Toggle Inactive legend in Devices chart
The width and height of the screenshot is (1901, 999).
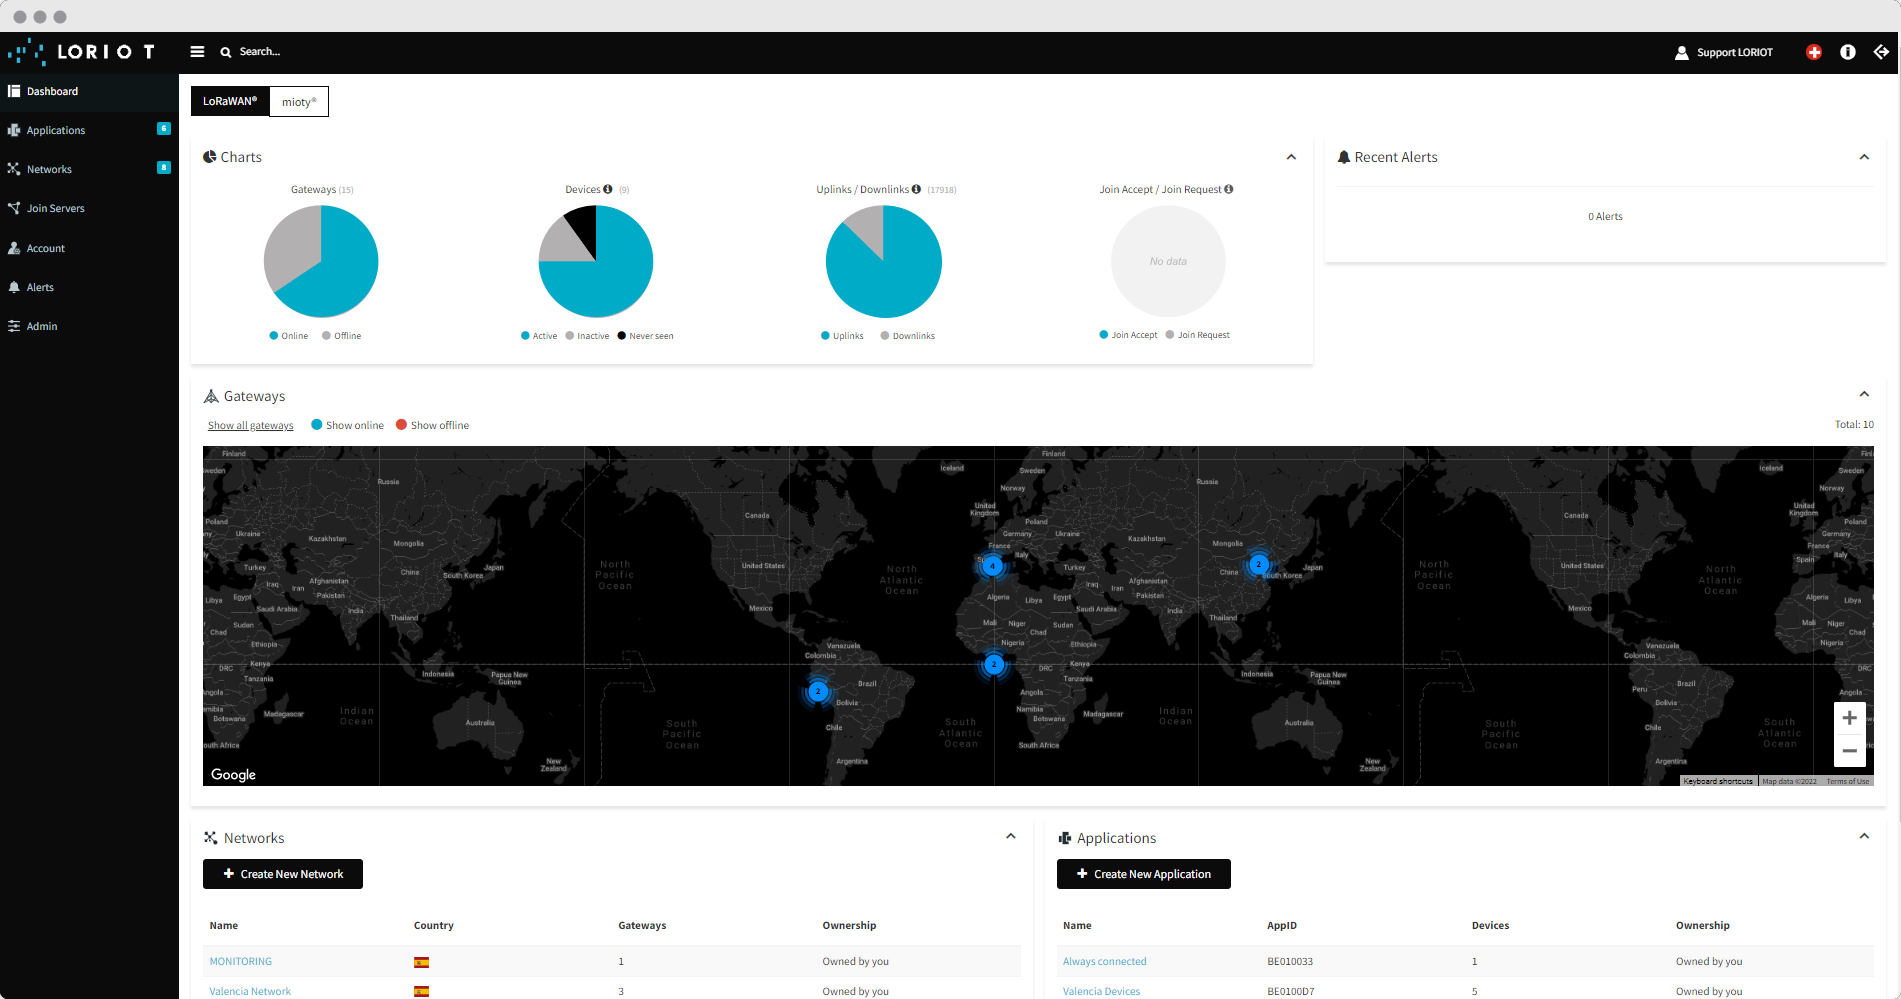tap(587, 336)
